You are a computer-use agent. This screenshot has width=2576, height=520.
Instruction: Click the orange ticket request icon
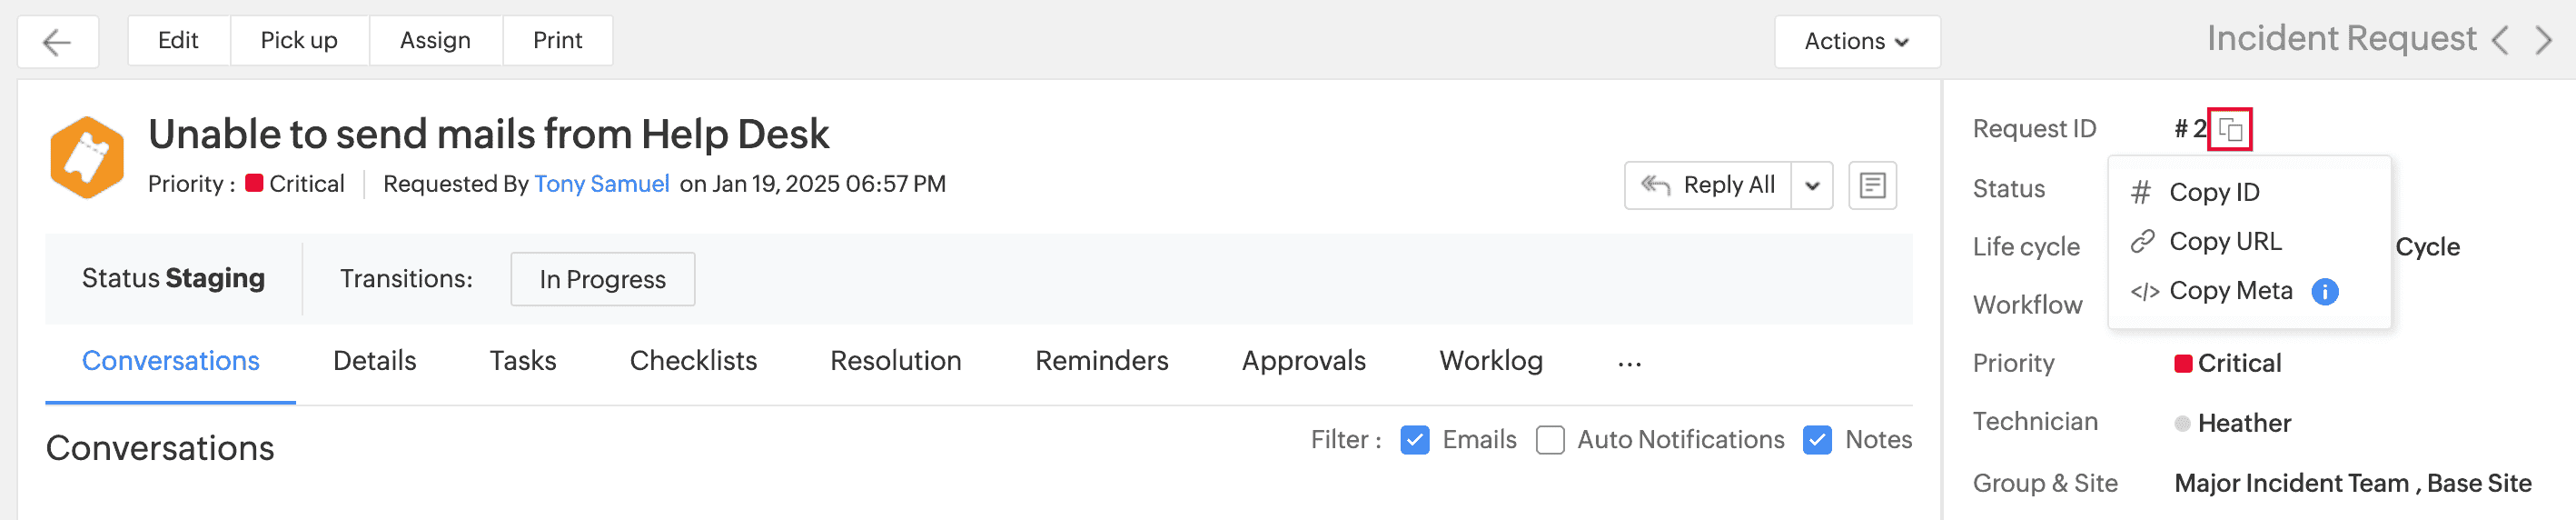pos(87,158)
